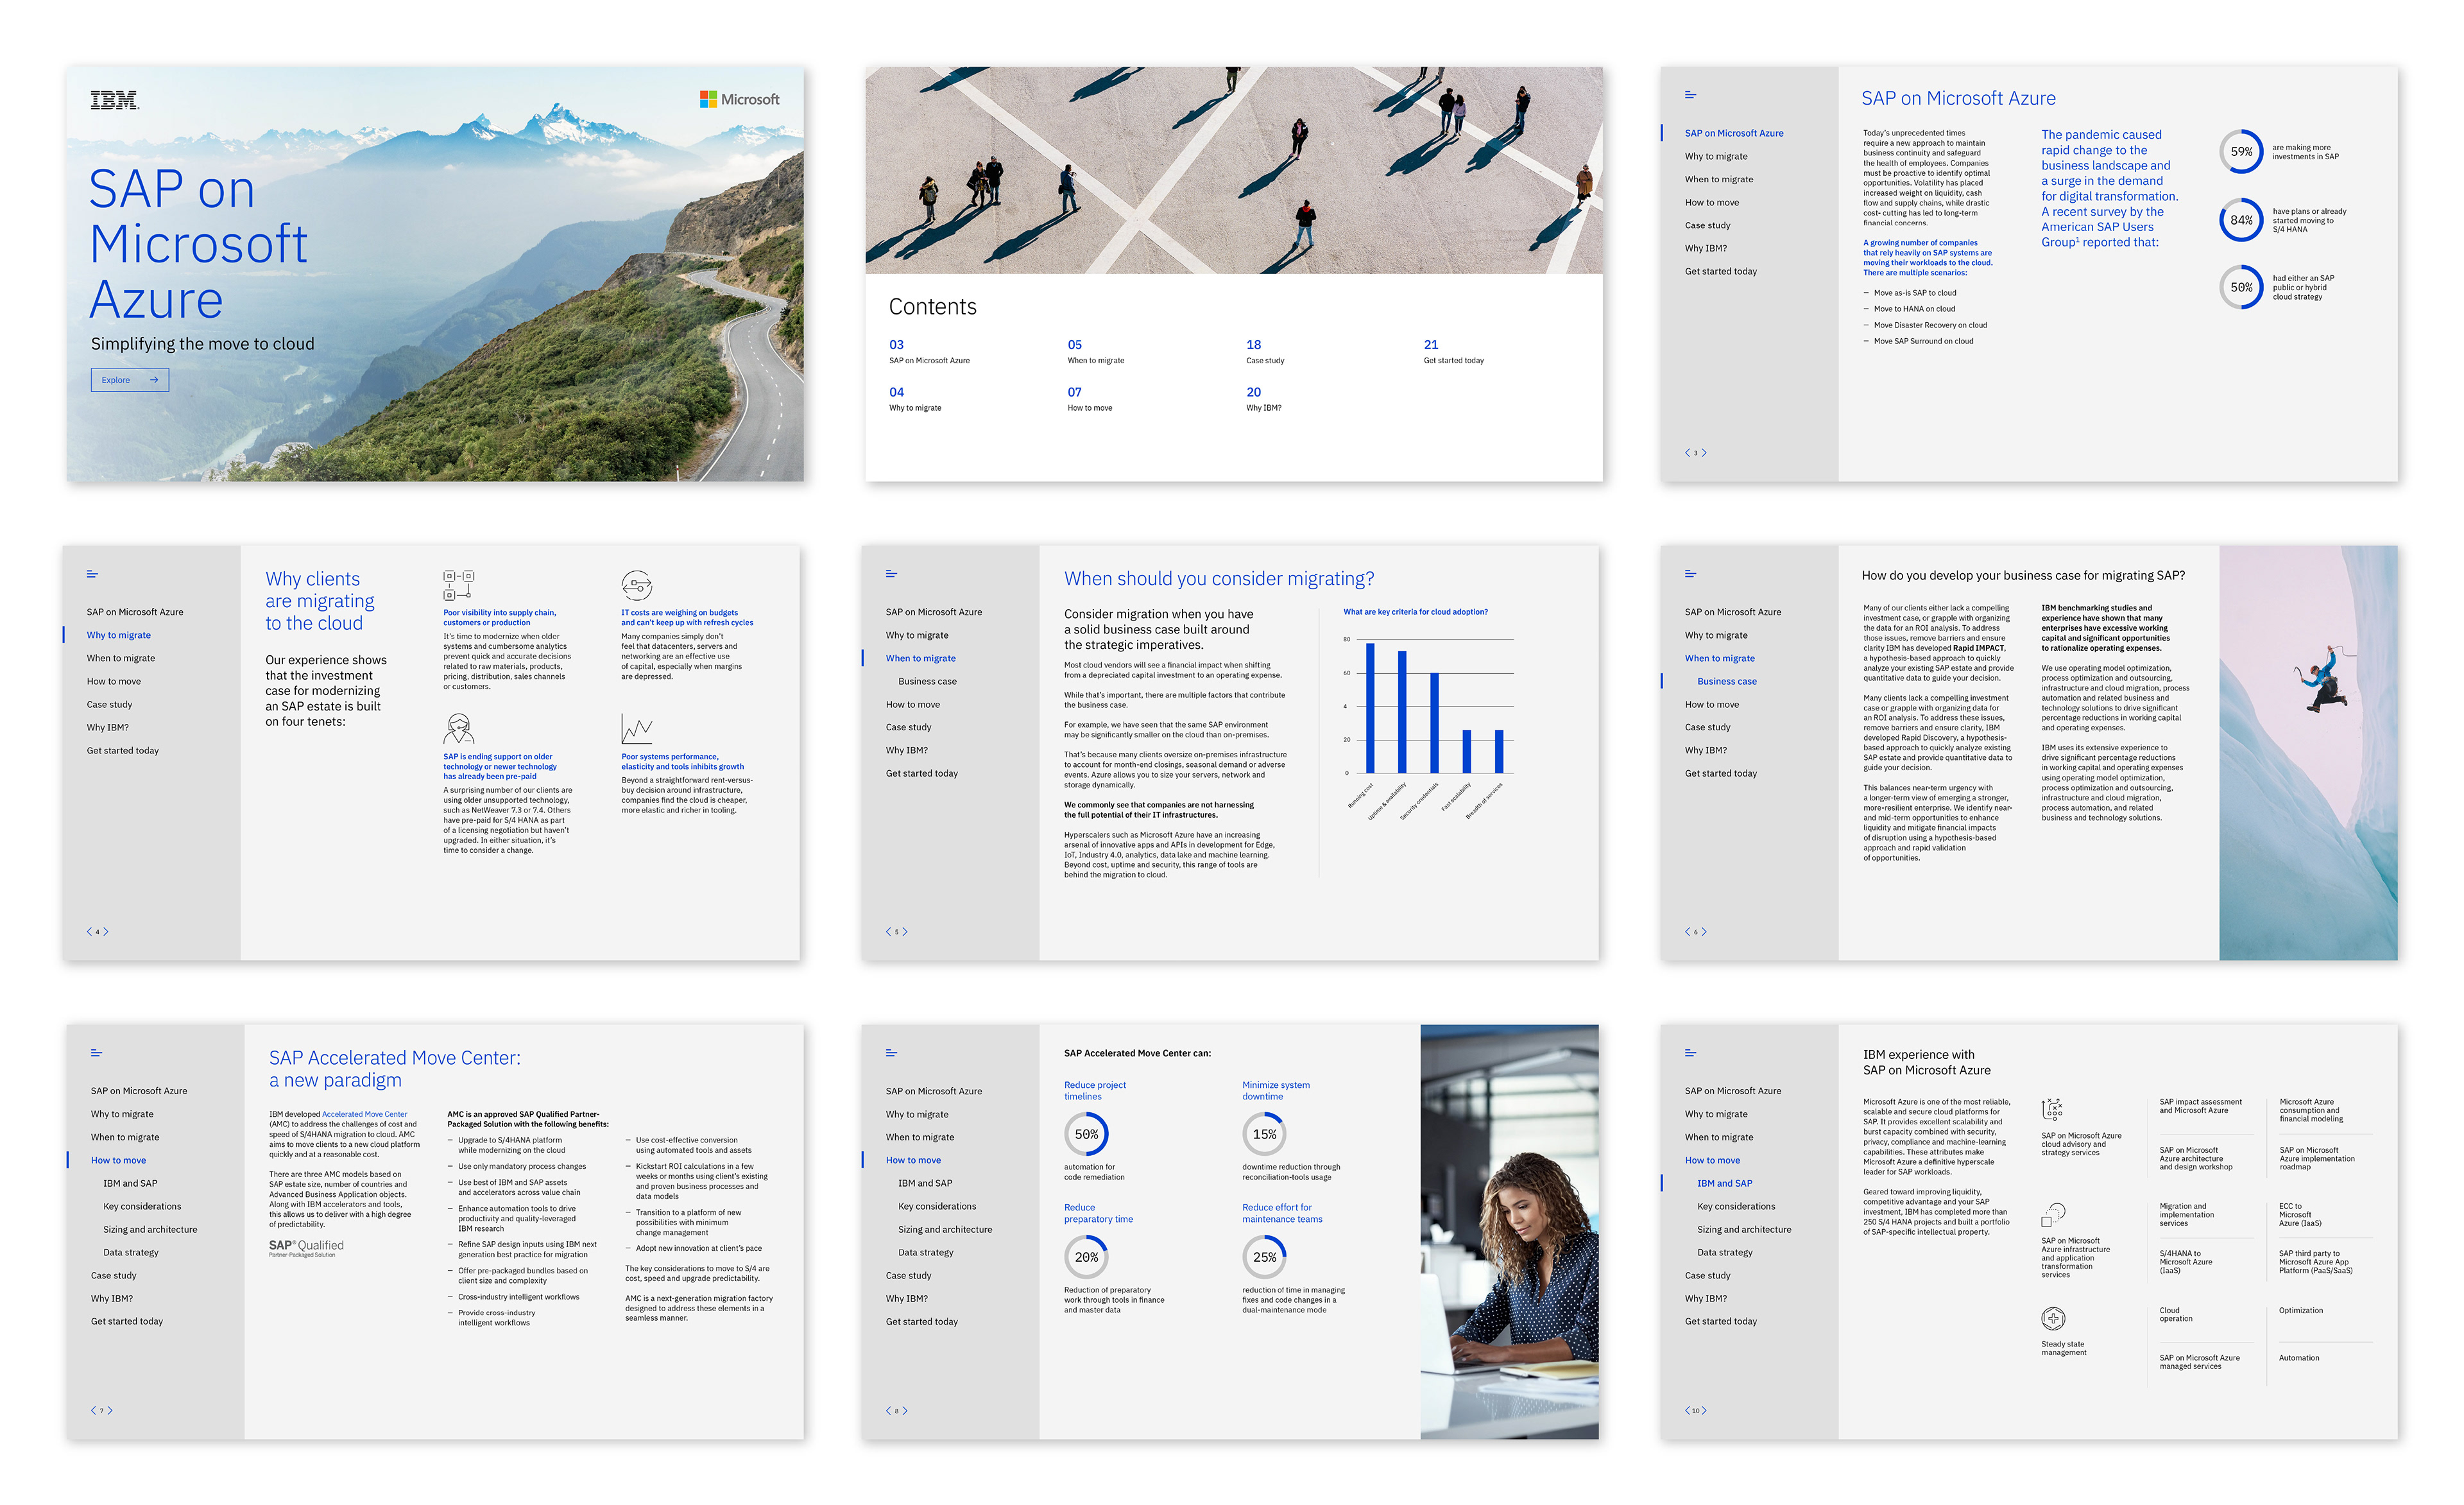
Task: Click the SAP Qualified partner logo
Action: tap(306, 1248)
